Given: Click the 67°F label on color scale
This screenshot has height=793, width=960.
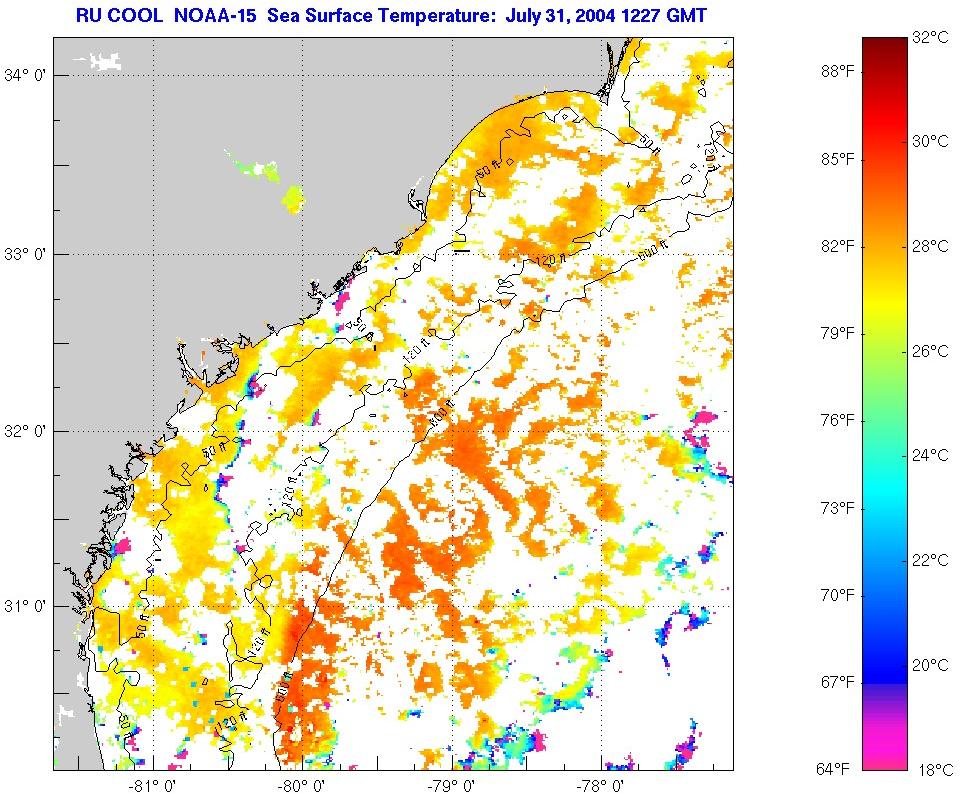Looking at the screenshot, I should [x=838, y=682].
